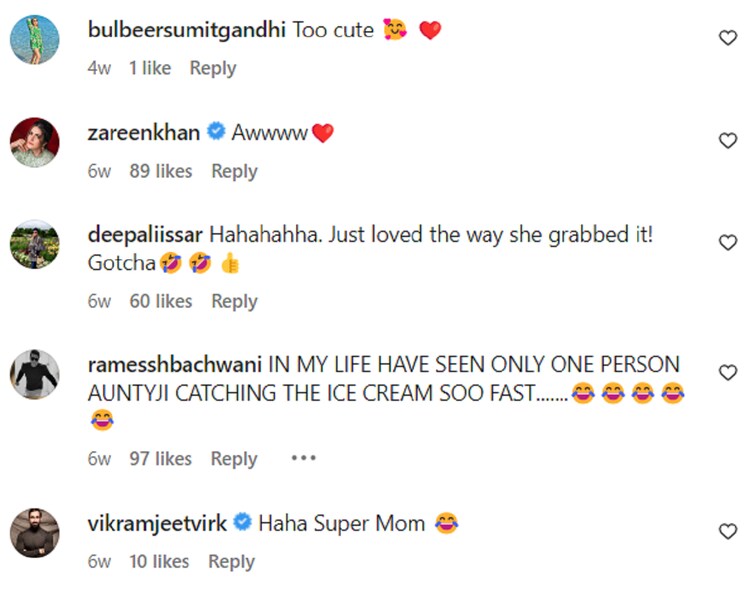The height and width of the screenshot is (594, 750).
Task: Open more options on ramesshbachwani's comment
Action: click(303, 458)
